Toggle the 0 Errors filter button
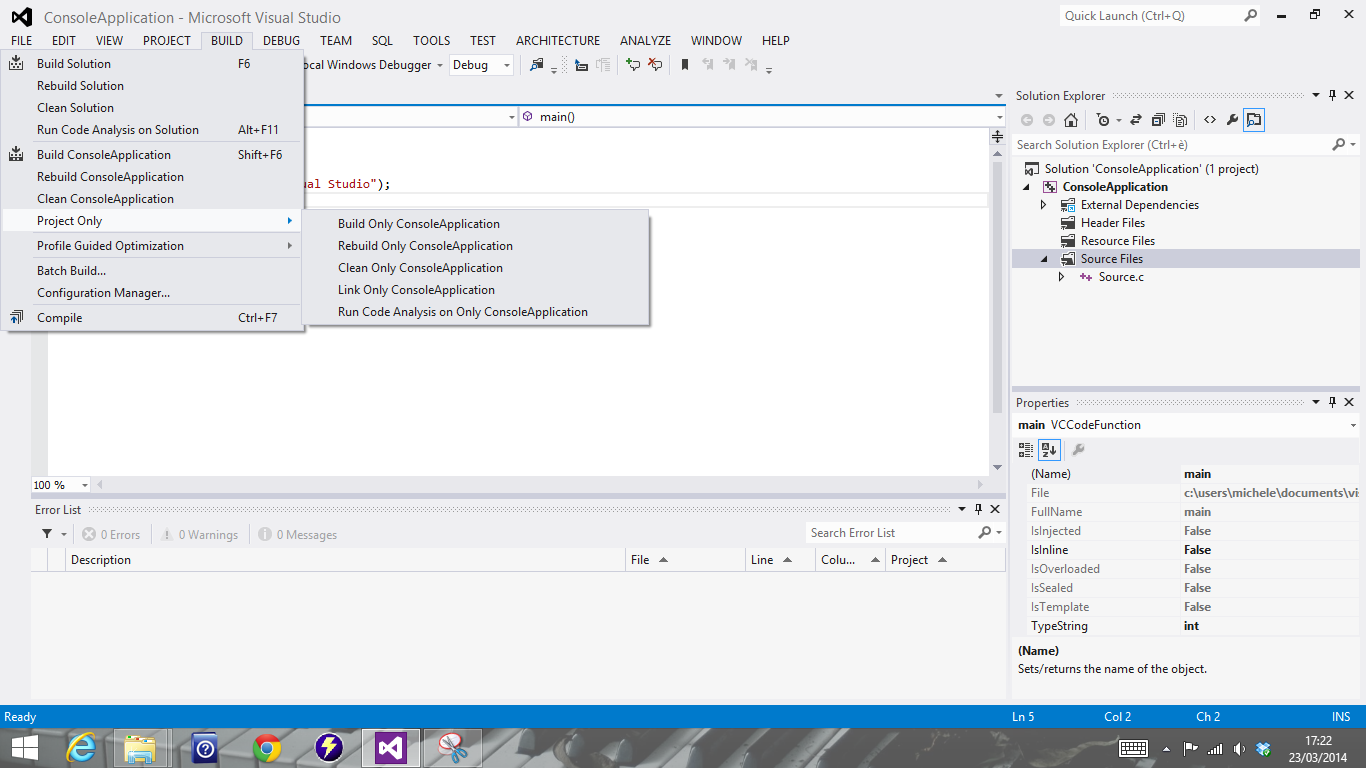 [111, 535]
